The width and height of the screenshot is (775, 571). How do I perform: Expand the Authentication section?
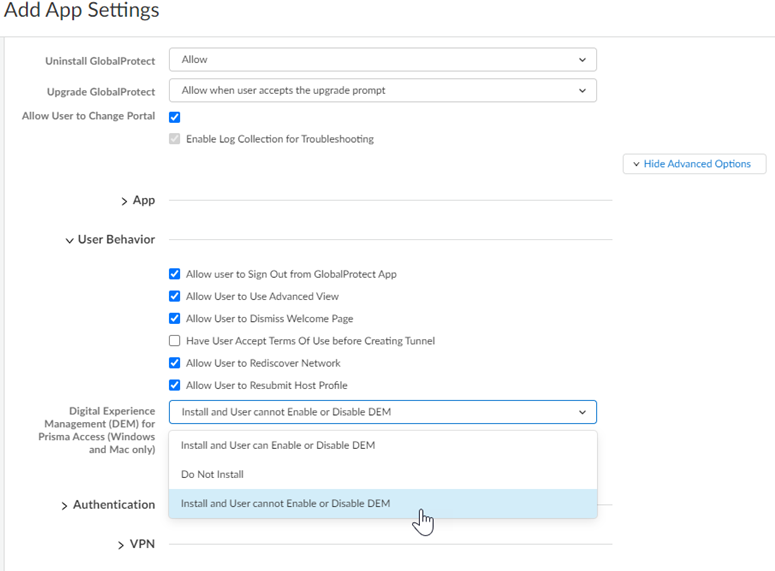(x=107, y=505)
